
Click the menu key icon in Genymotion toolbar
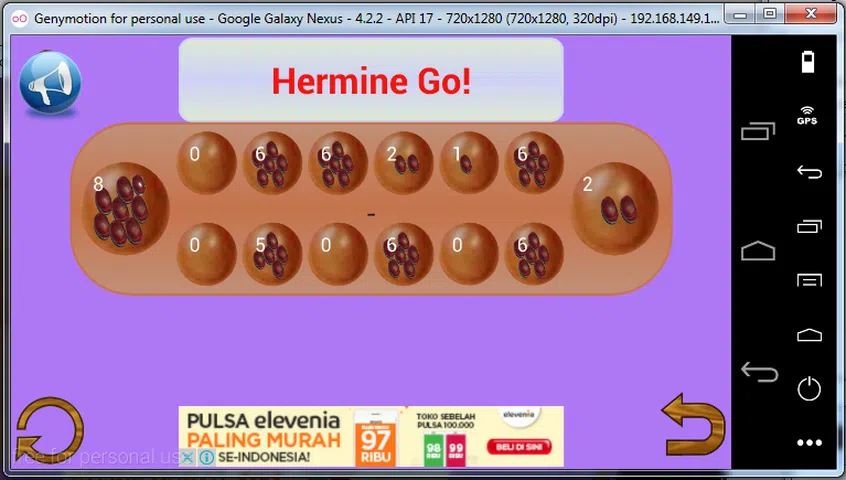808,280
